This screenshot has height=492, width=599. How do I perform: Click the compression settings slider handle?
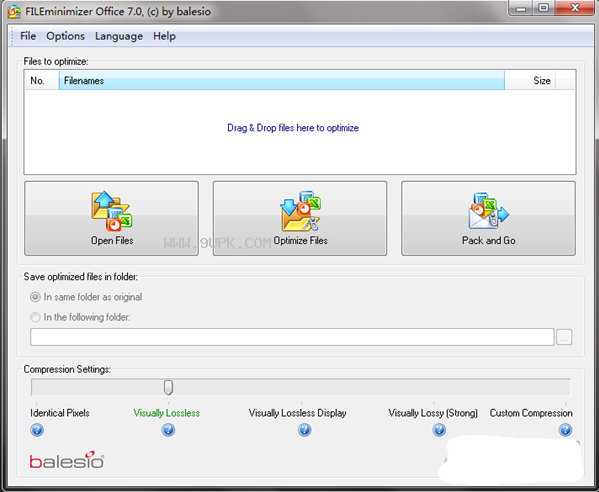[x=168, y=387]
